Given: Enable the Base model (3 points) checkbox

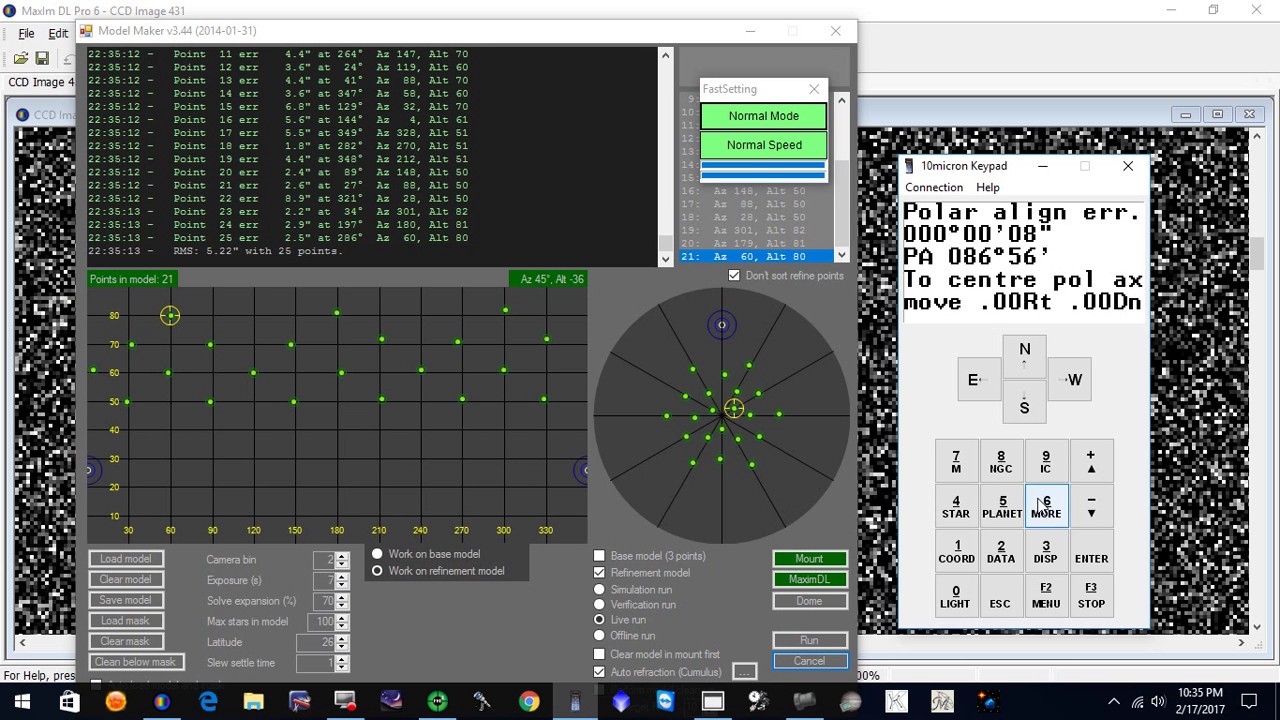Looking at the screenshot, I should 600,556.
